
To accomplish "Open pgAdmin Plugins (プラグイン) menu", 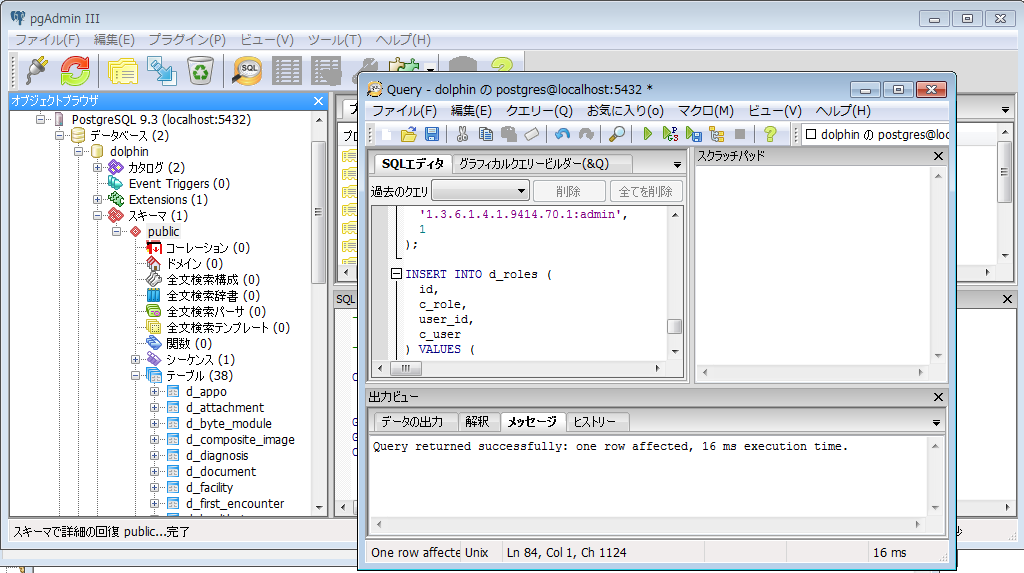I will 187,40.
